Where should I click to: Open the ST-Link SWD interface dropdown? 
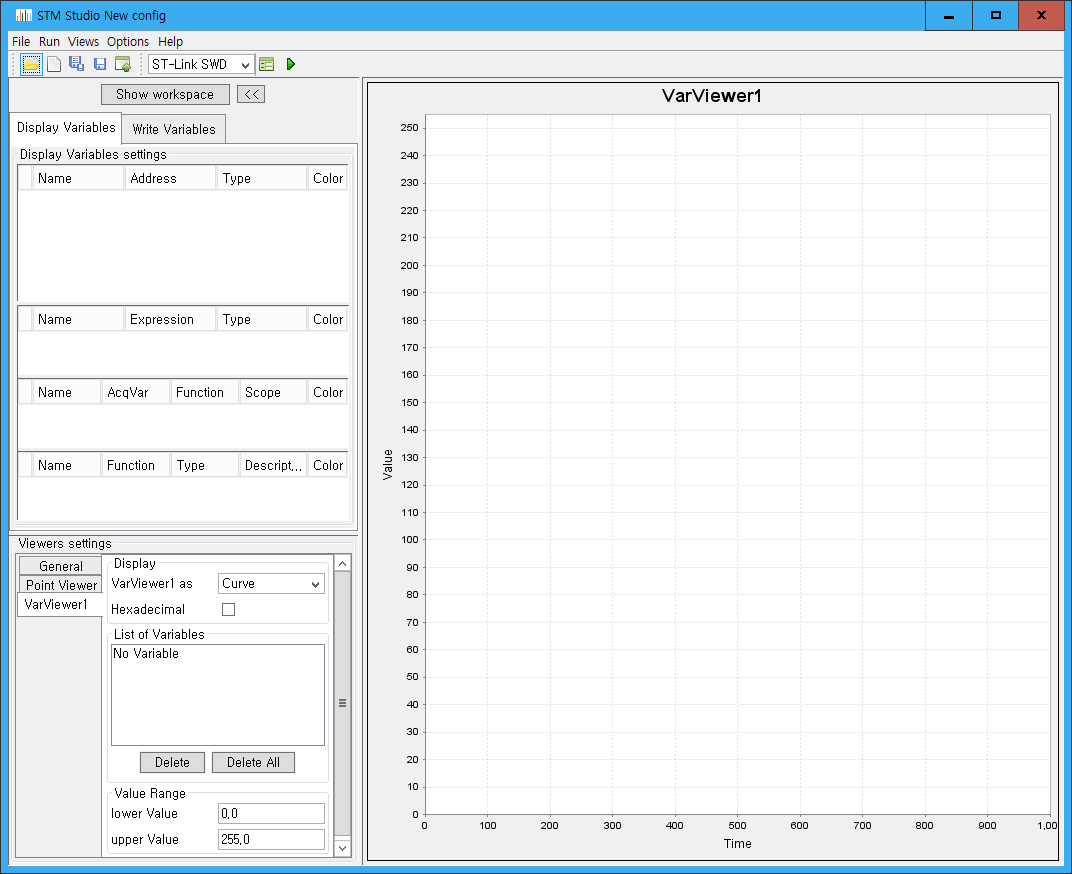(x=201, y=64)
